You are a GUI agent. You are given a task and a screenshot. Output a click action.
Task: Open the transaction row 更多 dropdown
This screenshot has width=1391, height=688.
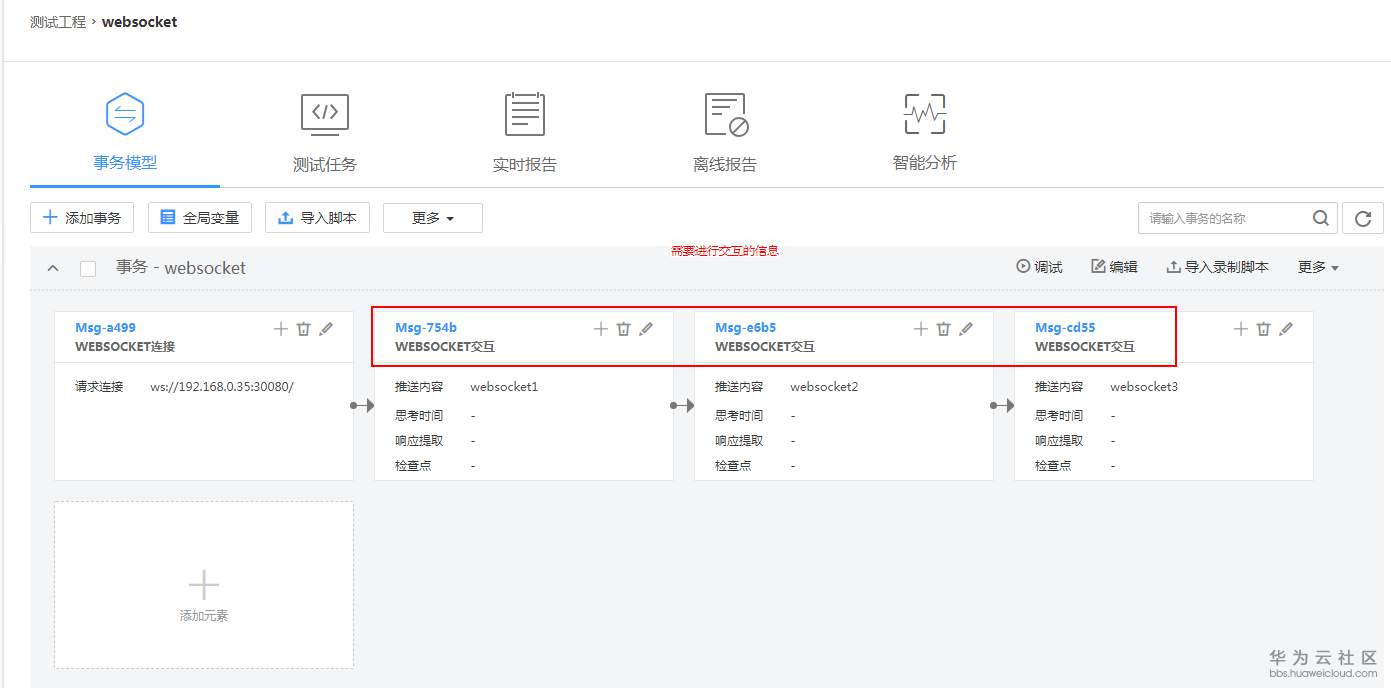1318,267
